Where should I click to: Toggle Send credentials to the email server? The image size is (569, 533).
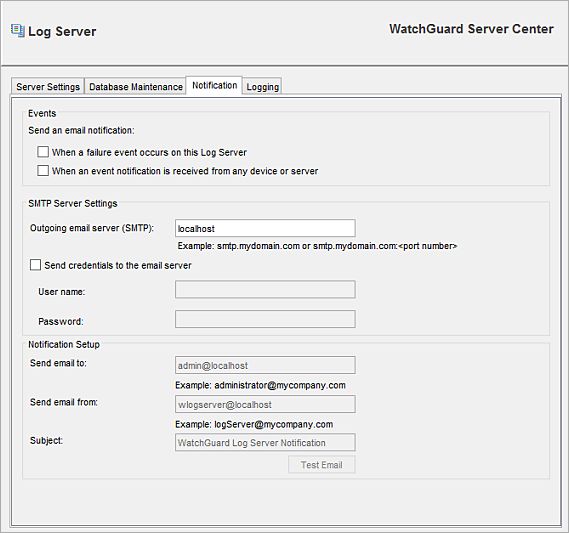pos(35,265)
